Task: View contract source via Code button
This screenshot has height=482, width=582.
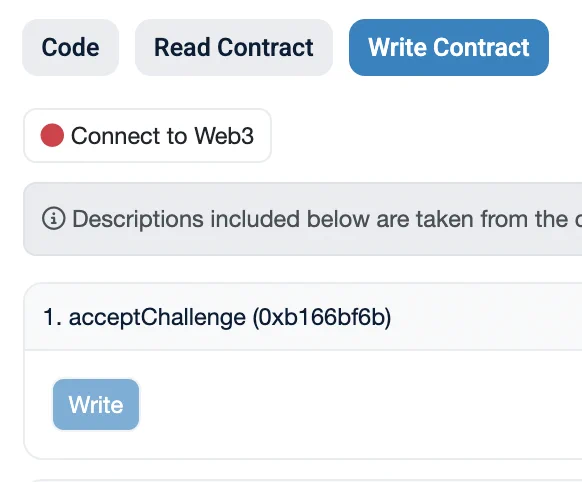Action: pos(71,47)
